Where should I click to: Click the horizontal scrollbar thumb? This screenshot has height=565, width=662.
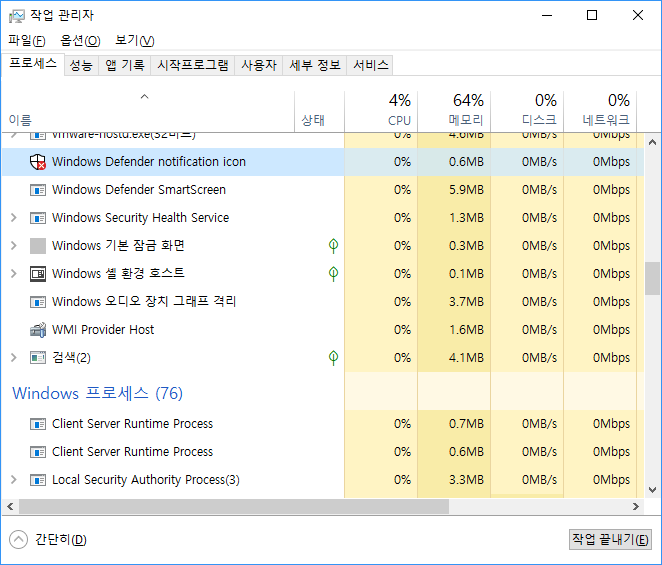[x=234, y=506]
